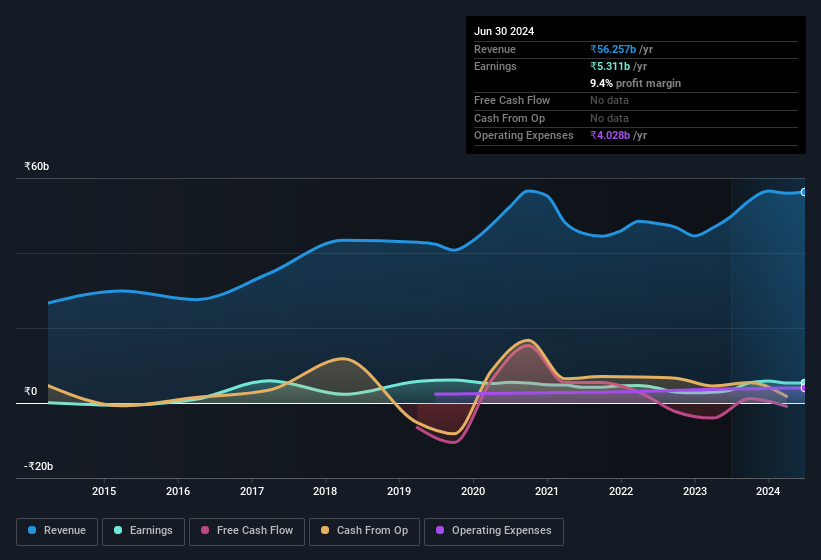
Task: Click the 2016 x-axis label
Action: [178, 491]
